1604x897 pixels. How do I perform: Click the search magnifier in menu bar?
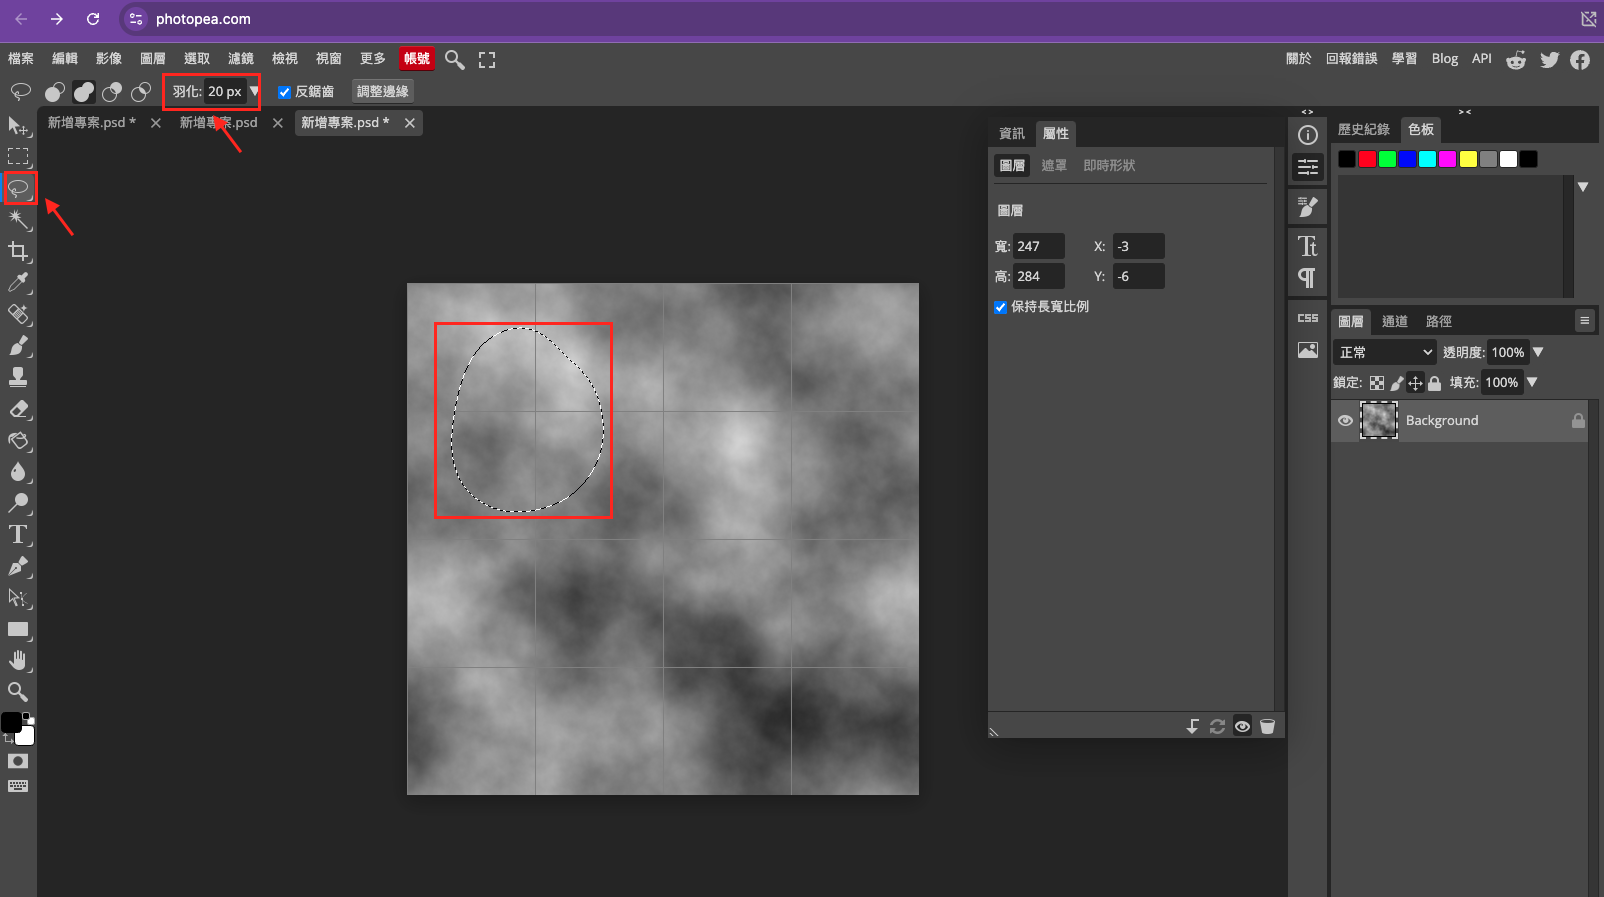(455, 60)
